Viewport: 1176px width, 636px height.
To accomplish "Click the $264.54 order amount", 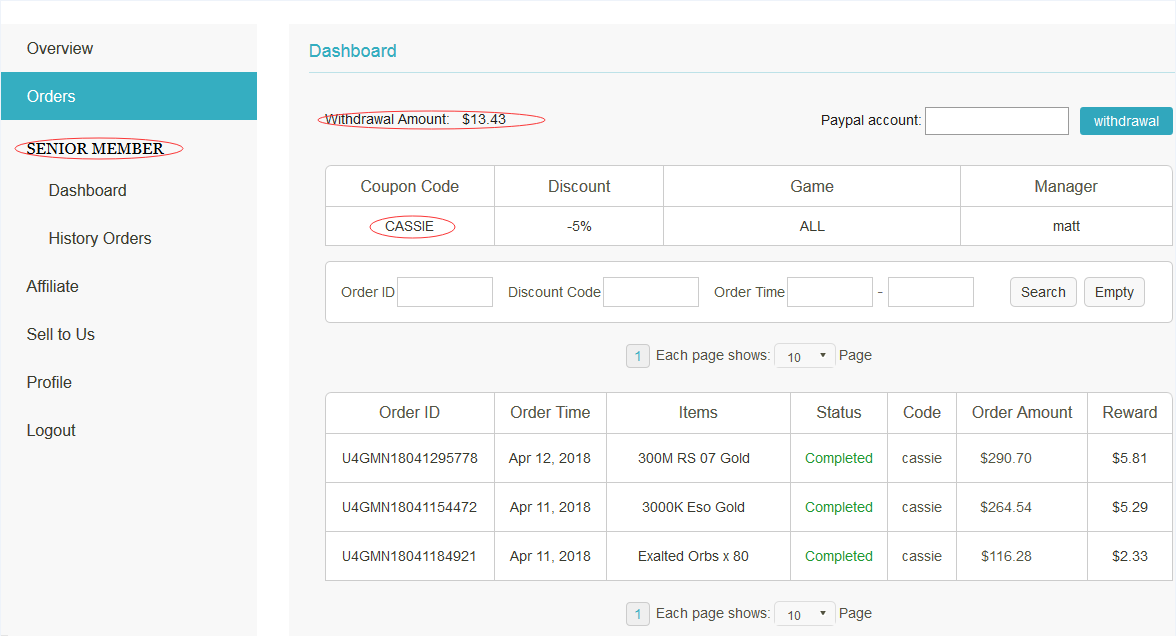I will click(1006, 507).
